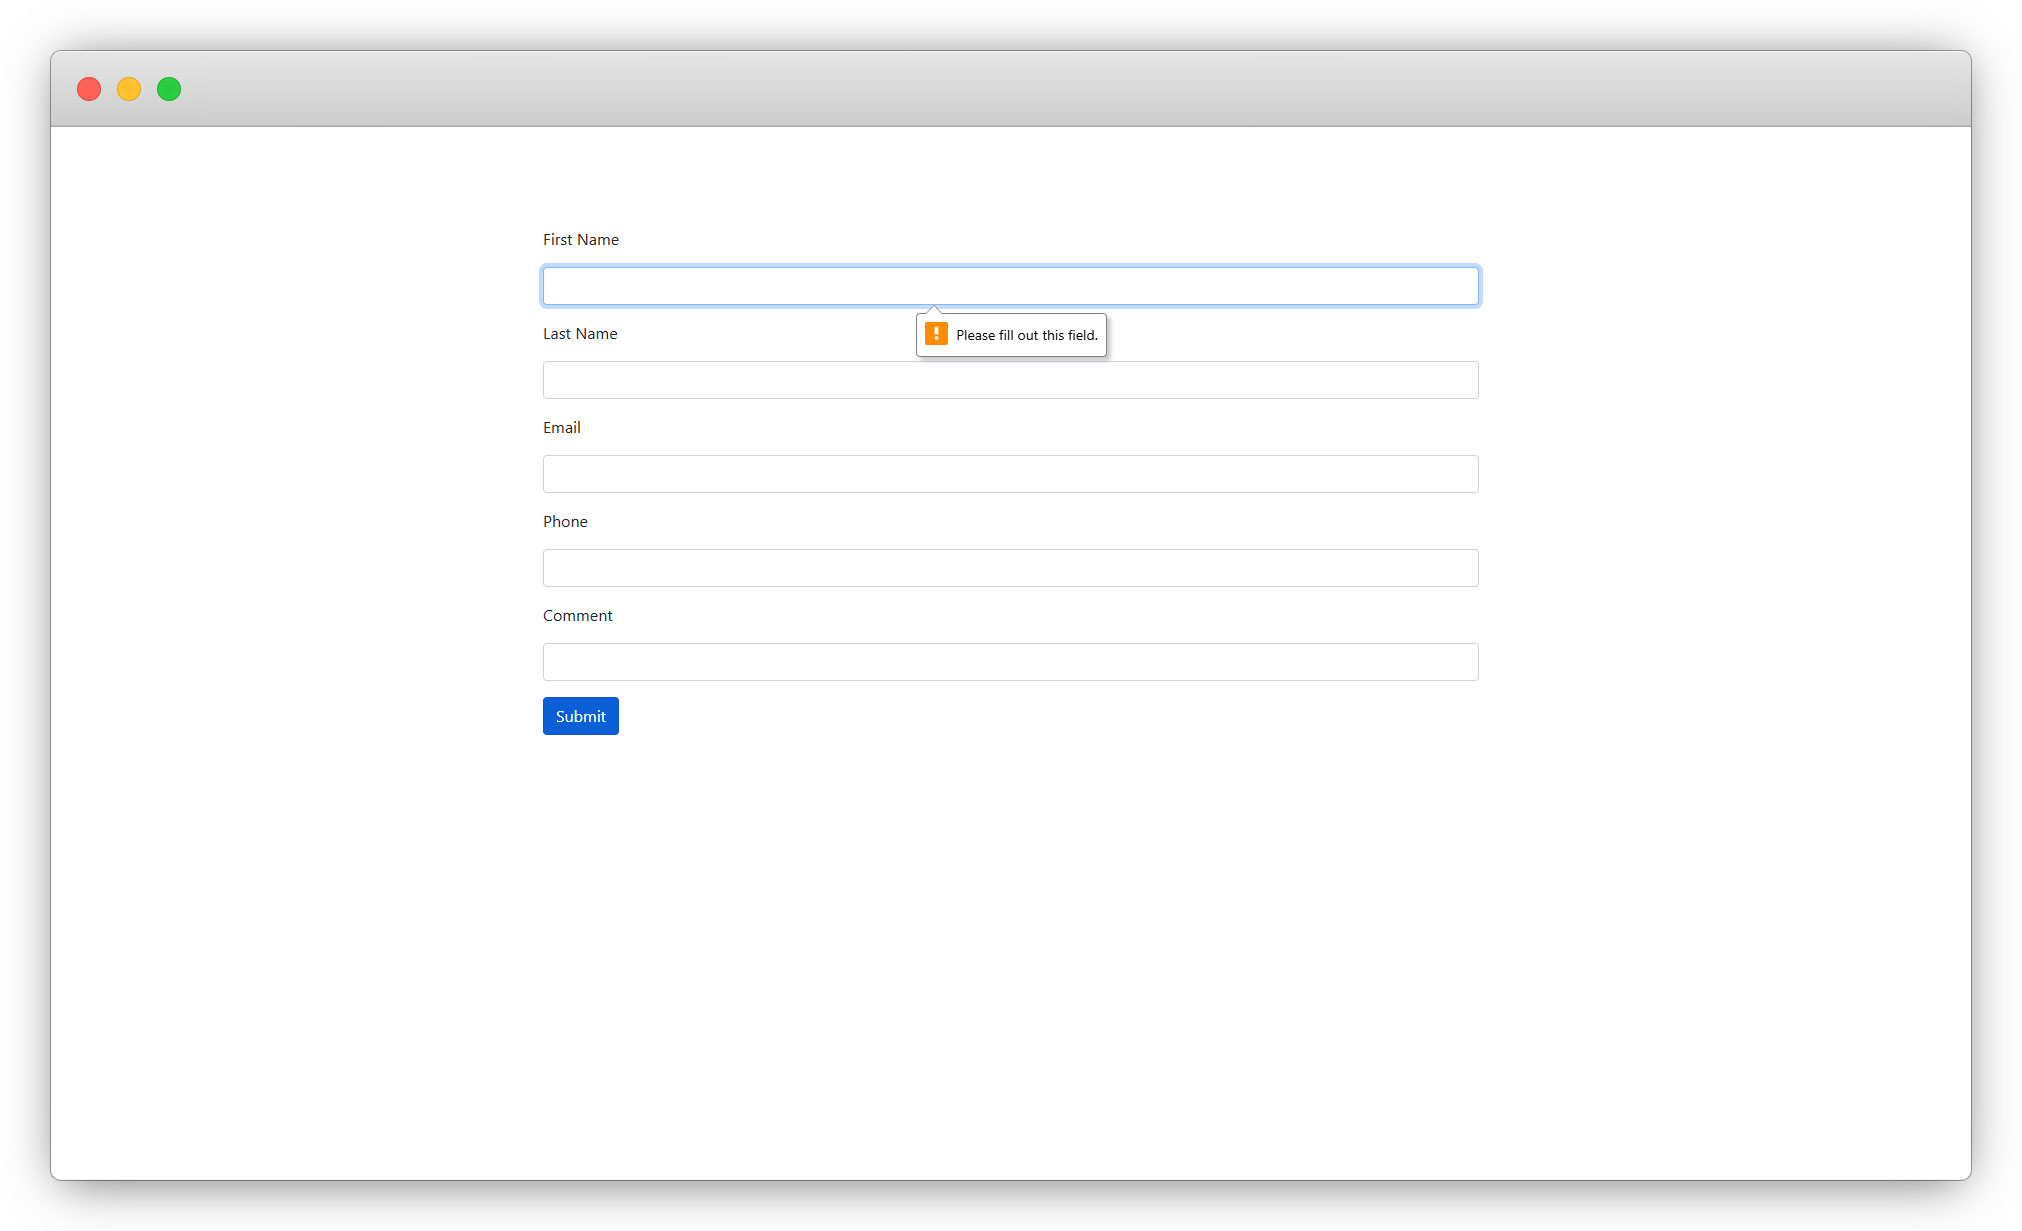Screen dimensions: 2022x1231
Task: Click the "Phone" label text
Action: tap(565, 522)
